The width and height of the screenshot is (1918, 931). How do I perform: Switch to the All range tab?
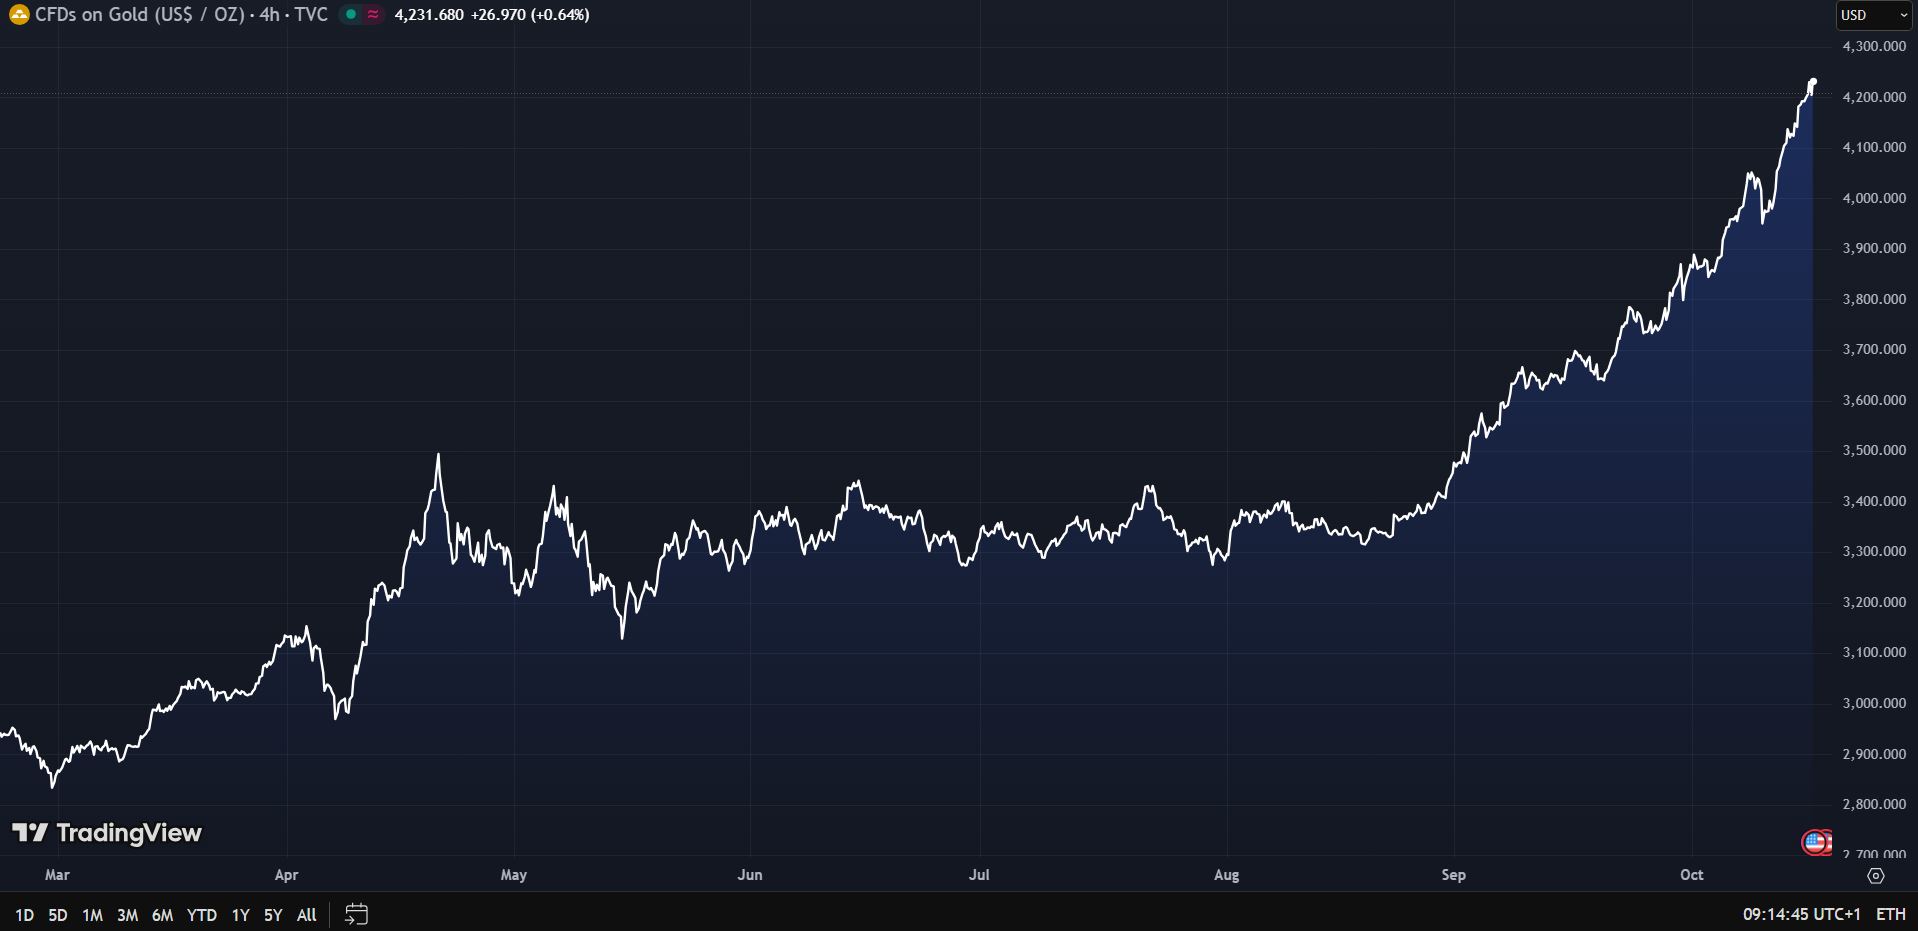point(306,914)
